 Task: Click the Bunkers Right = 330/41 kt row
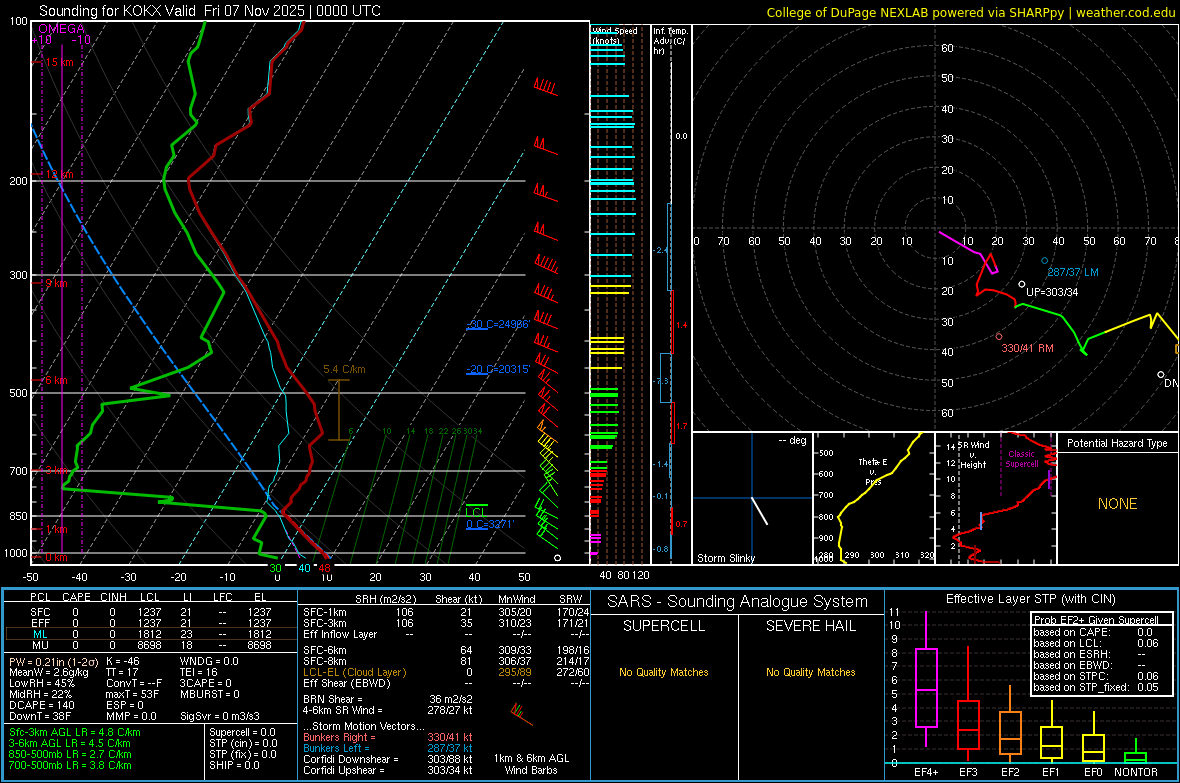(388, 737)
